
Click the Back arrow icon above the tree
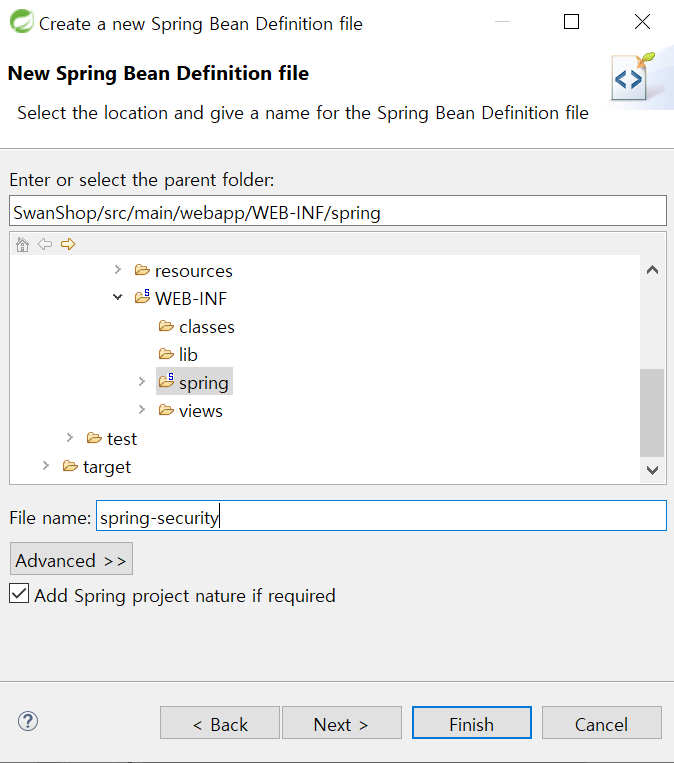(x=45, y=244)
